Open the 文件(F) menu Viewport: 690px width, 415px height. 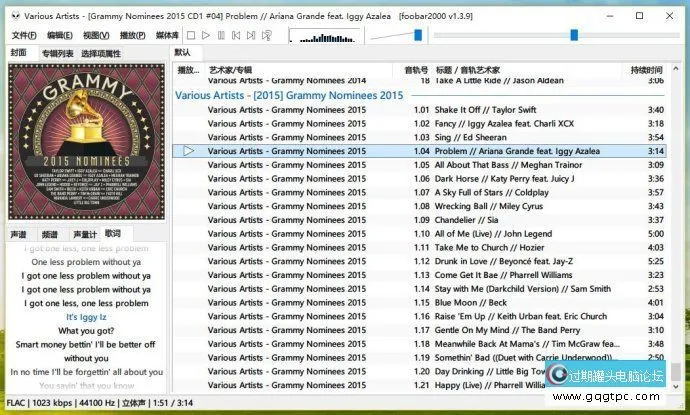click(24, 35)
